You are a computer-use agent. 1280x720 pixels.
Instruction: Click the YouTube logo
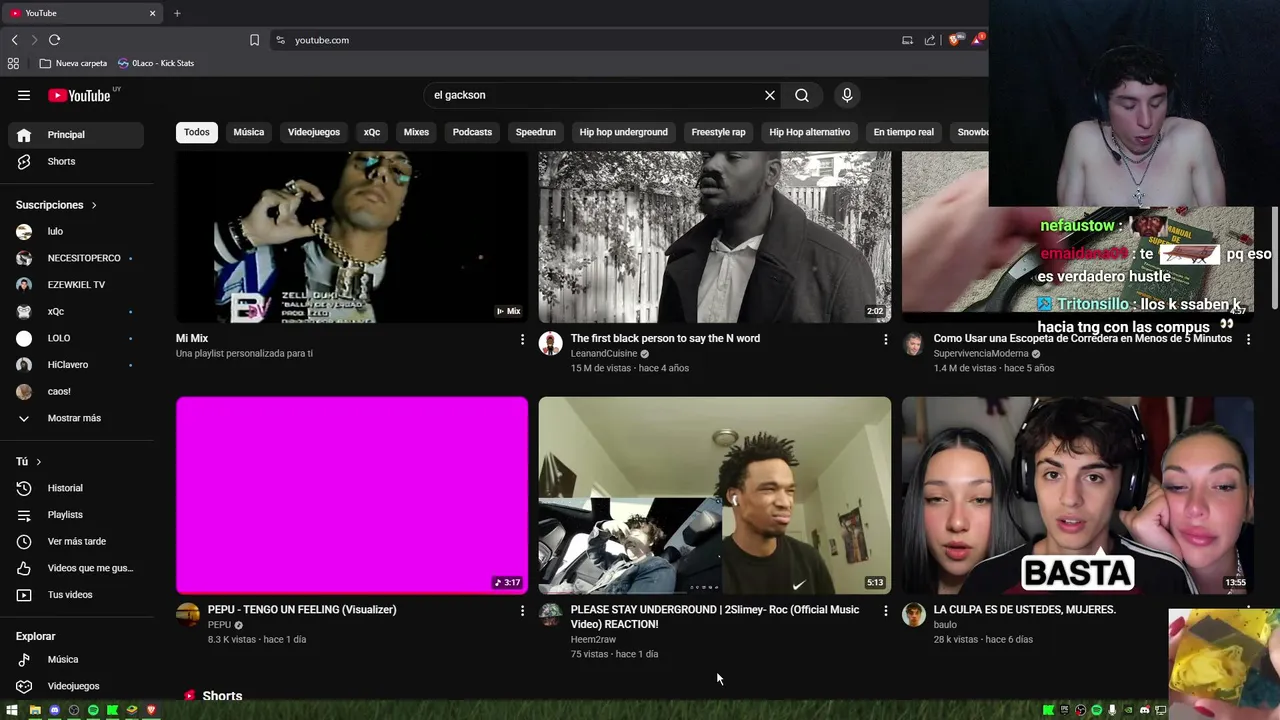(80, 95)
